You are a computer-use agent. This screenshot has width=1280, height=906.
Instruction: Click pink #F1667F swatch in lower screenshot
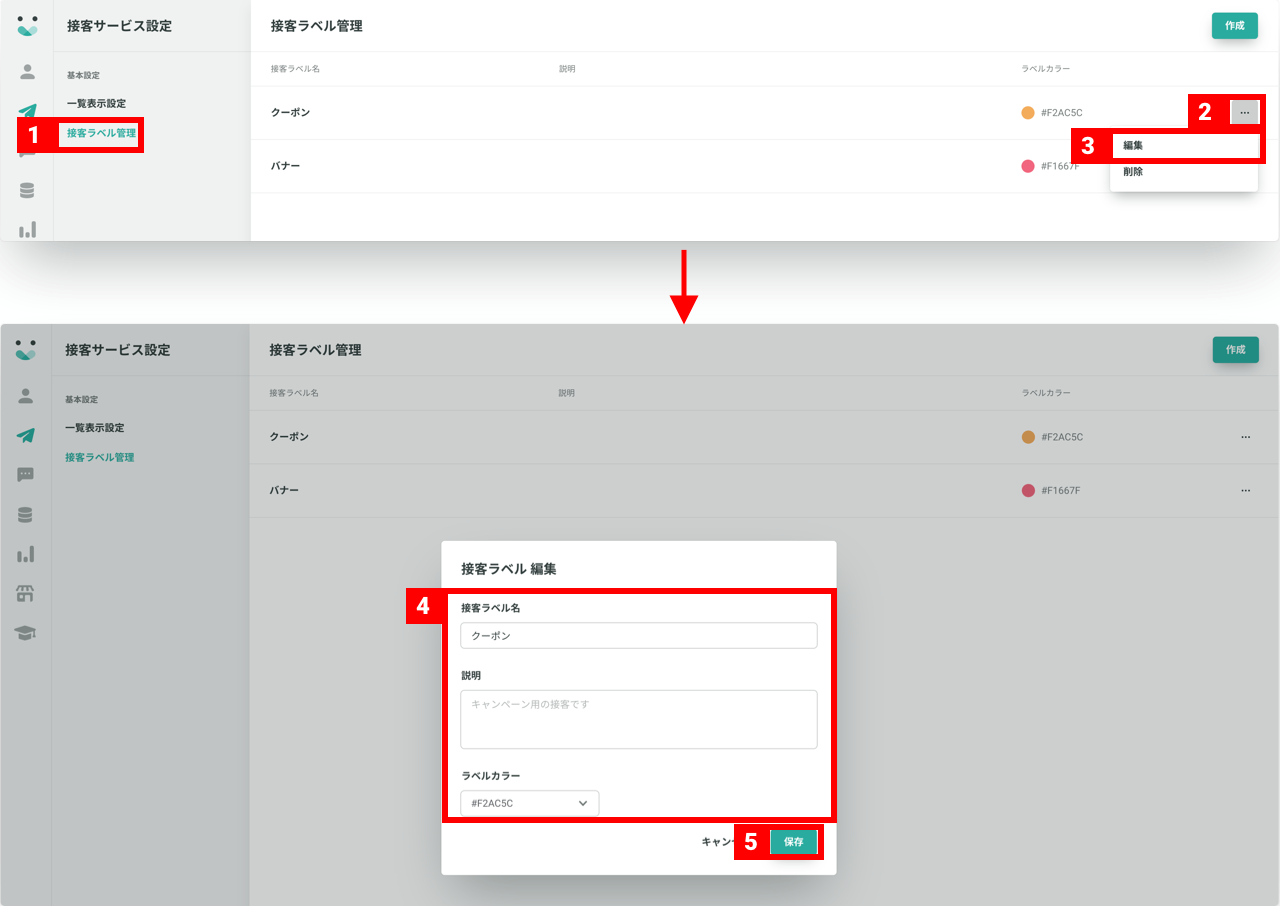coord(1028,491)
